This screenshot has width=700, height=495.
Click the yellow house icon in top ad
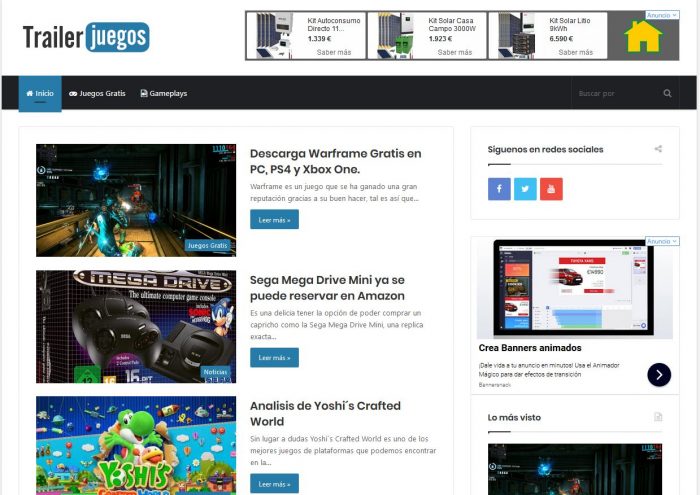pyautogui.click(x=642, y=37)
